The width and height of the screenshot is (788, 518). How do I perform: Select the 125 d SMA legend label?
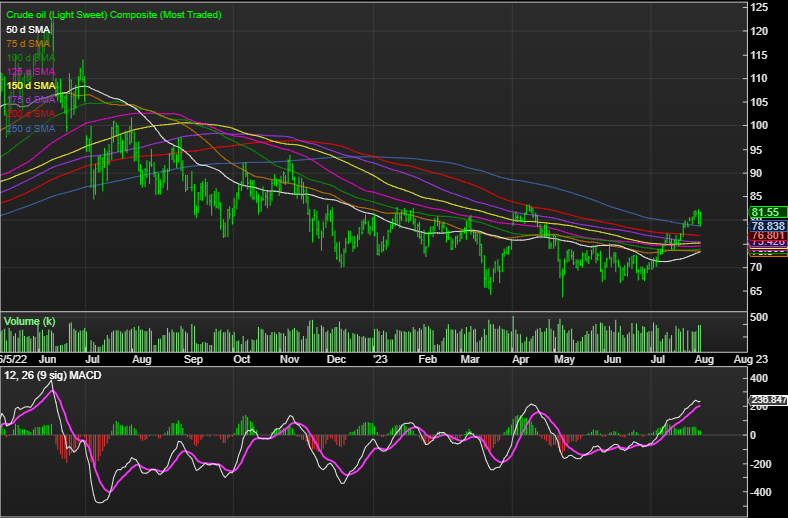[31, 72]
